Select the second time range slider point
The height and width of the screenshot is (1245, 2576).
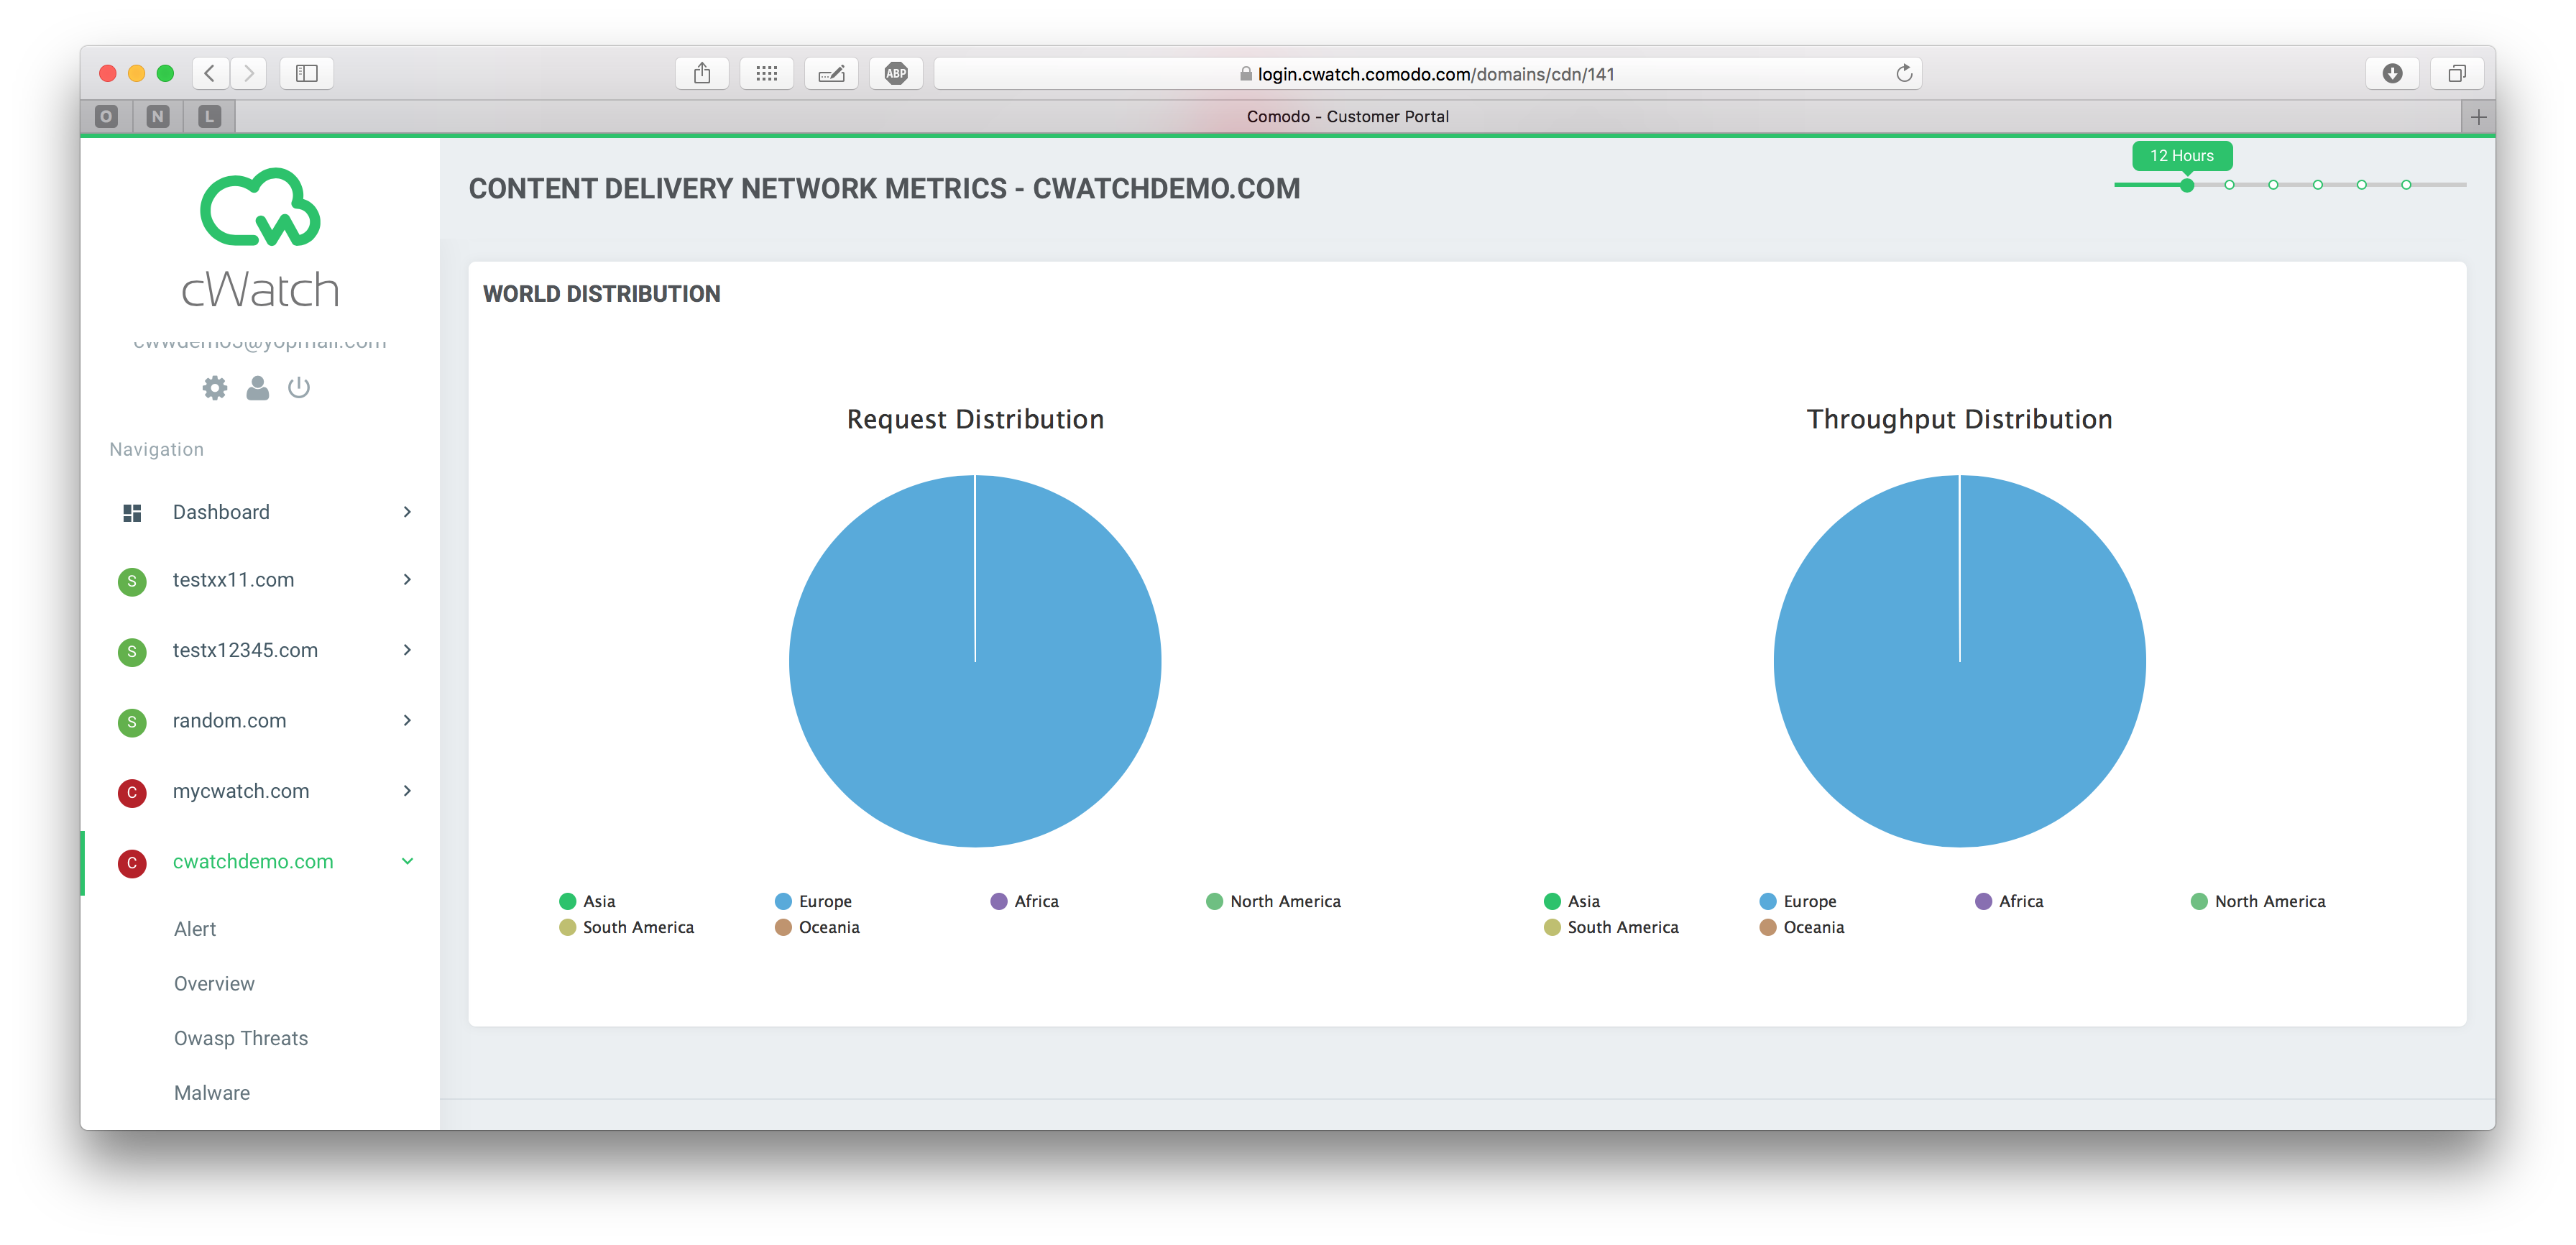click(x=2229, y=185)
